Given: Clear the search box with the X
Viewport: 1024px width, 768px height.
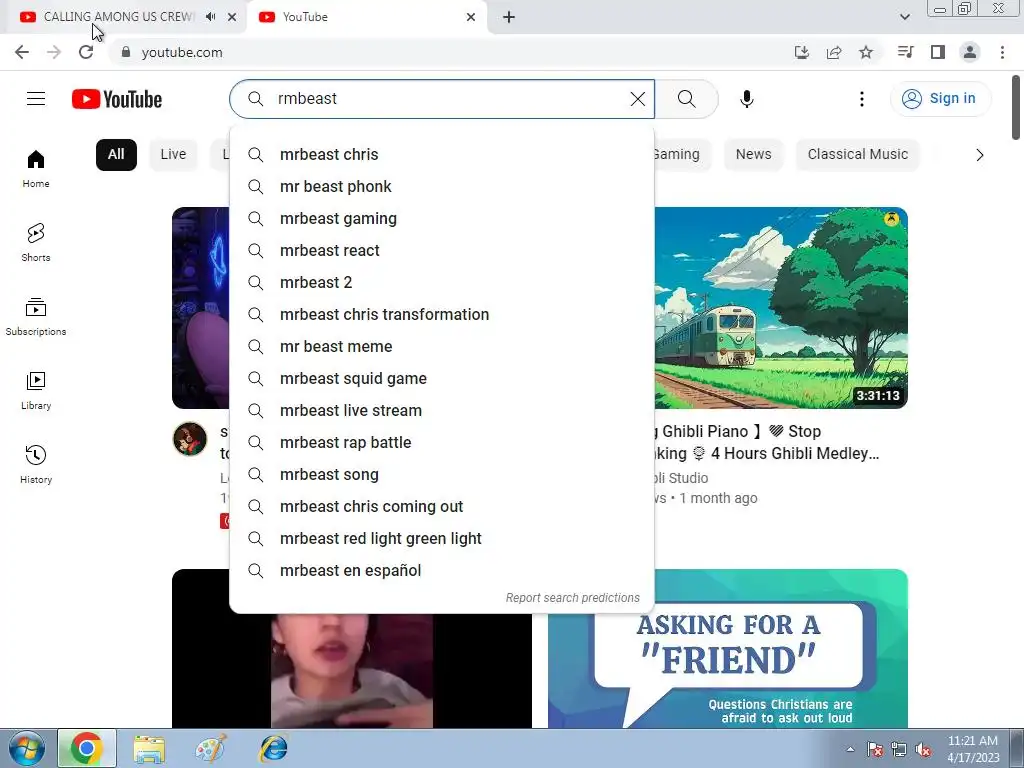Looking at the screenshot, I should [637, 99].
